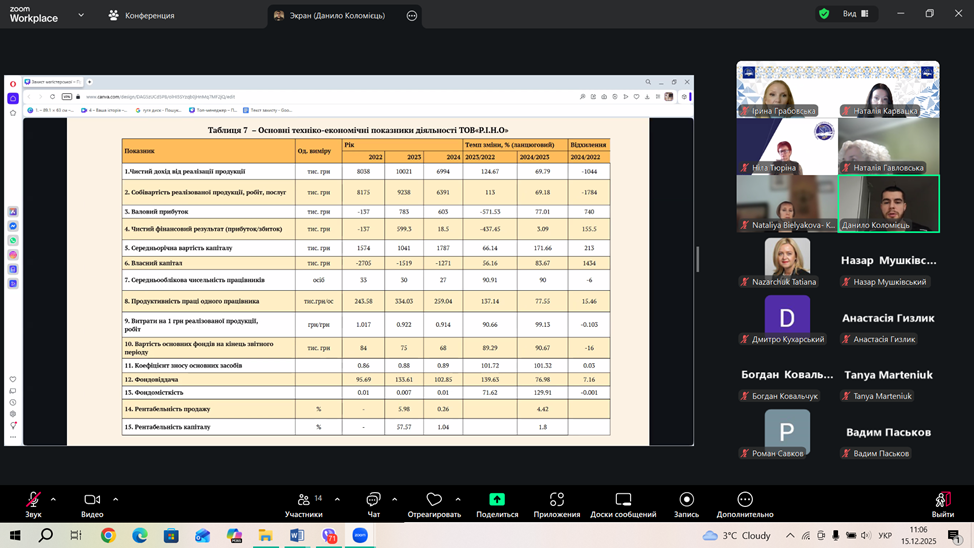Viewport: 974px width, 548px height.
Task: Expand audio options arrow next to Звук
Action: (53, 499)
